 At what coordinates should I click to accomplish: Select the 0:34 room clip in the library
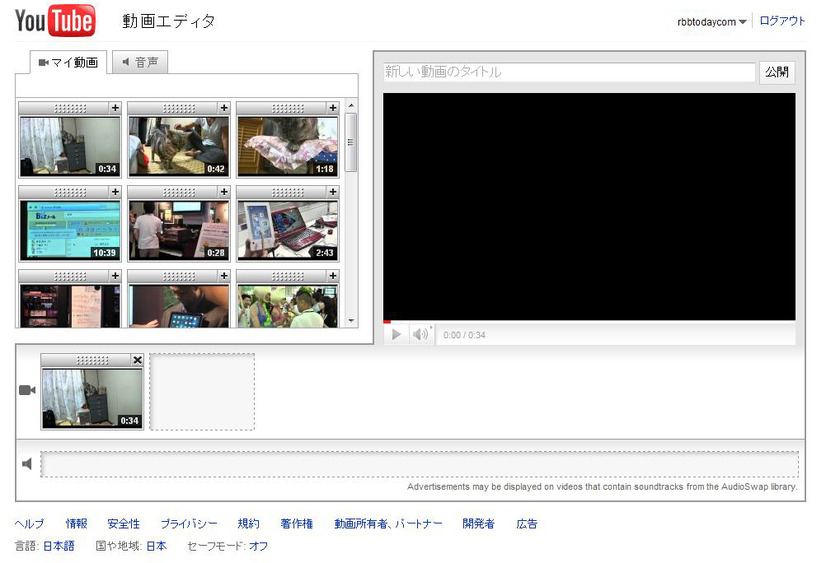[x=70, y=146]
